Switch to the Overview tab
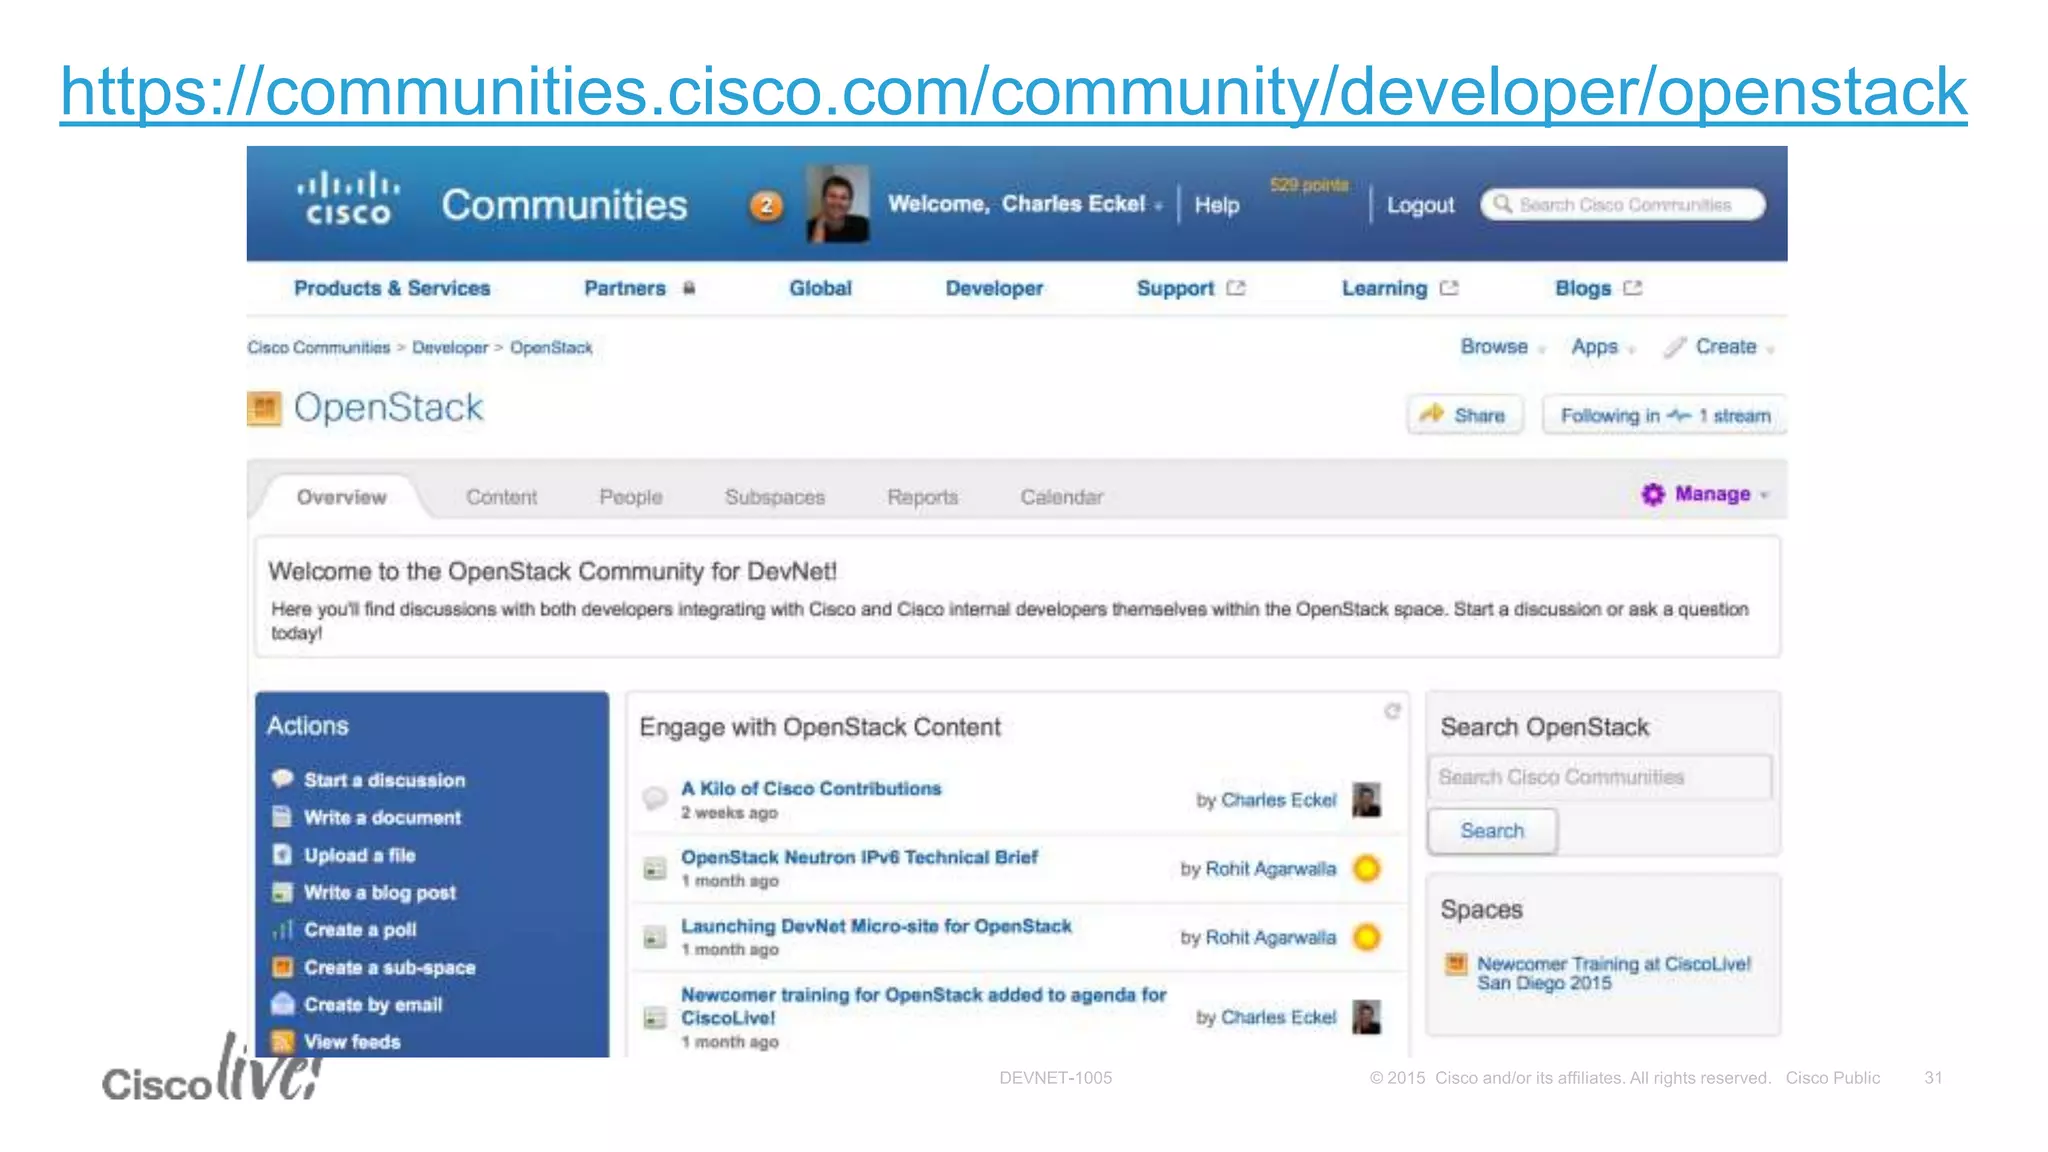 341,497
